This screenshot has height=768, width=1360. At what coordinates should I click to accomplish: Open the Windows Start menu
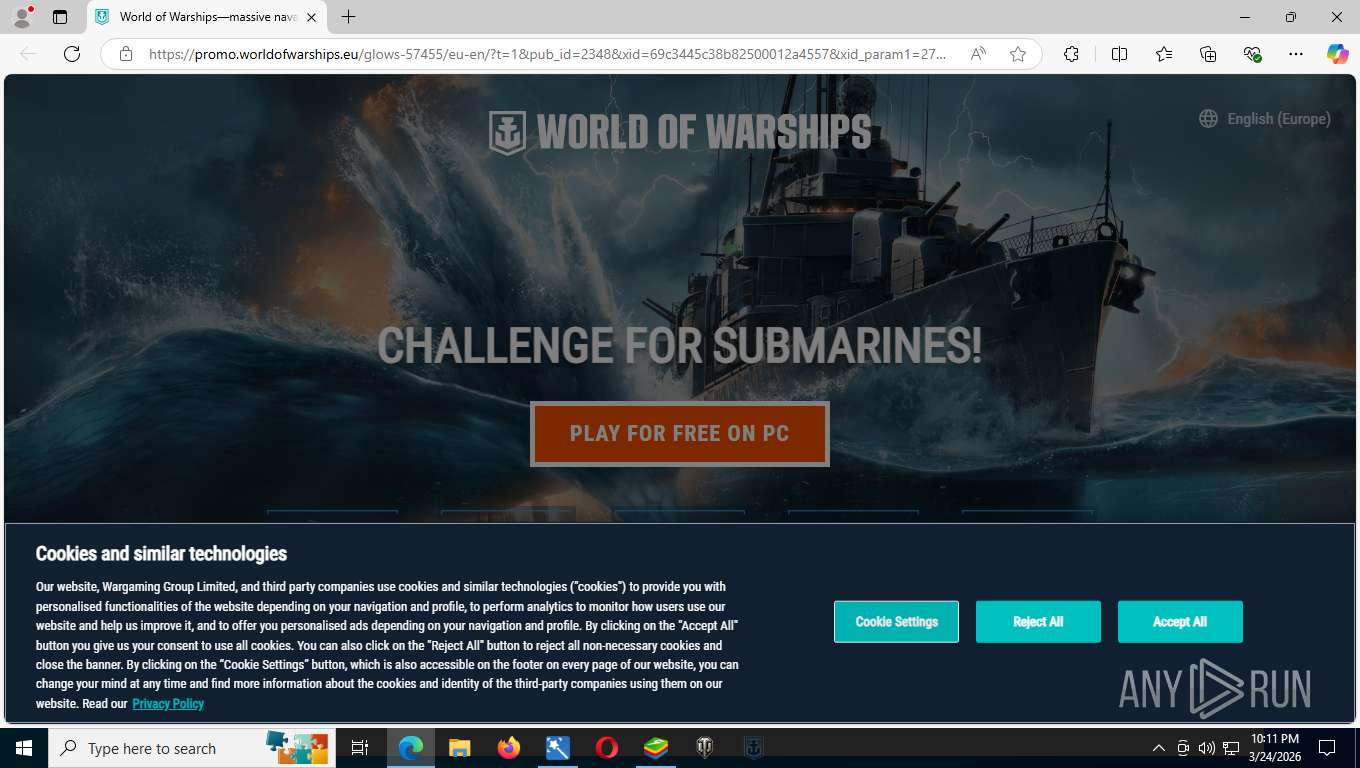tap(23, 748)
